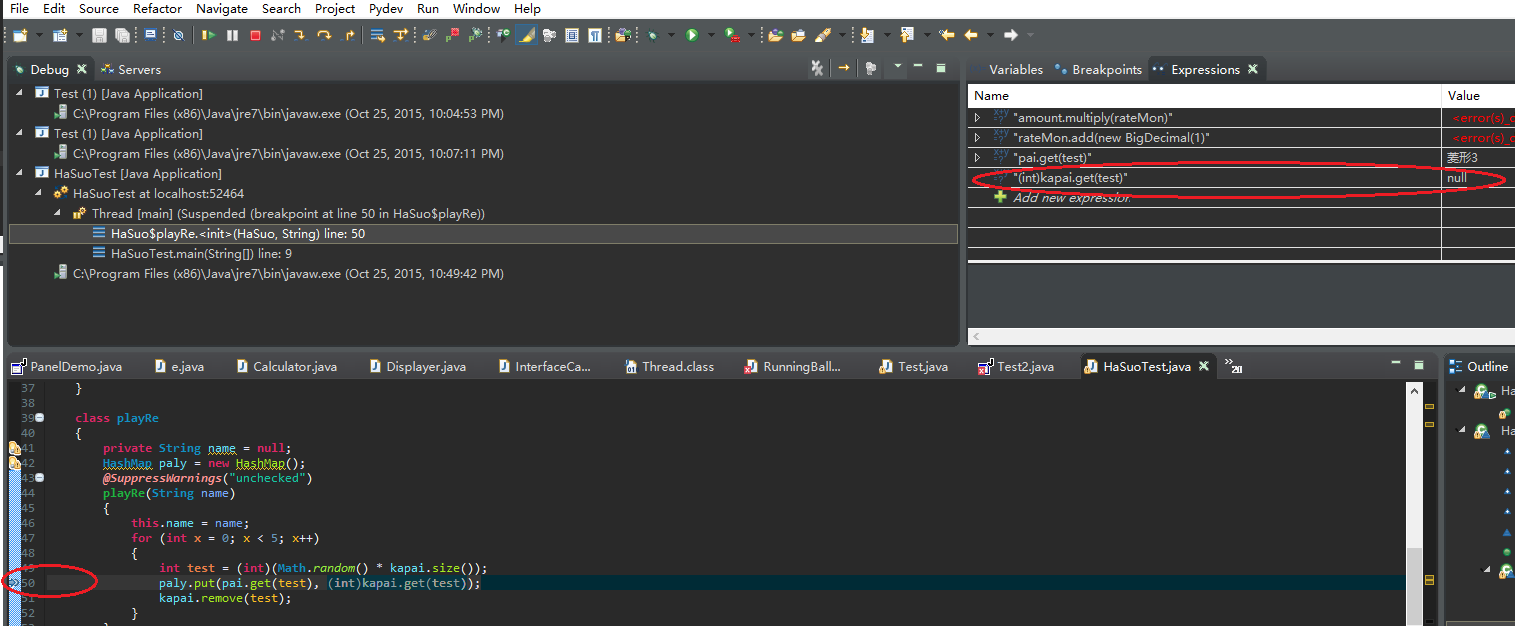1515x626 pixels.
Task: Open the Pydev menu
Action: point(386,8)
